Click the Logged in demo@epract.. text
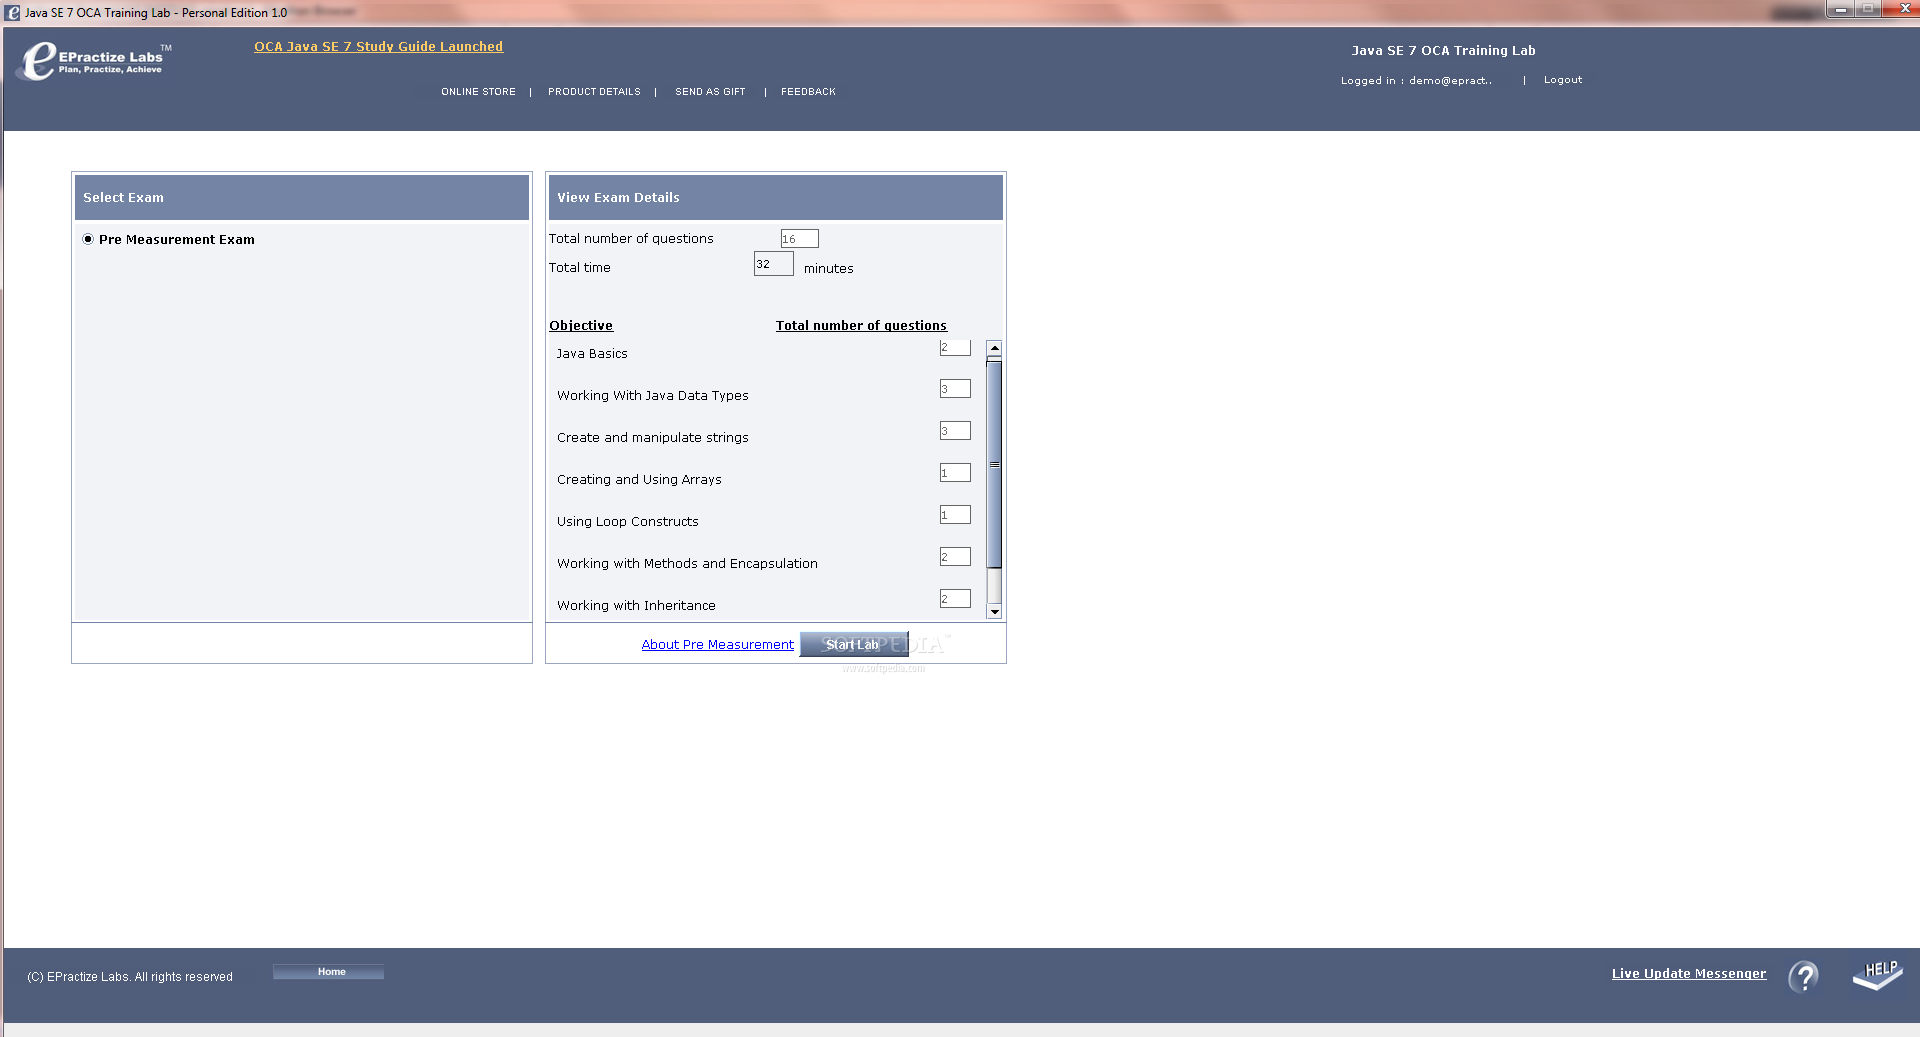Image resolution: width=1920 pixels, height=1037 pixels. pyautogui.click(x=1416, y=81)
